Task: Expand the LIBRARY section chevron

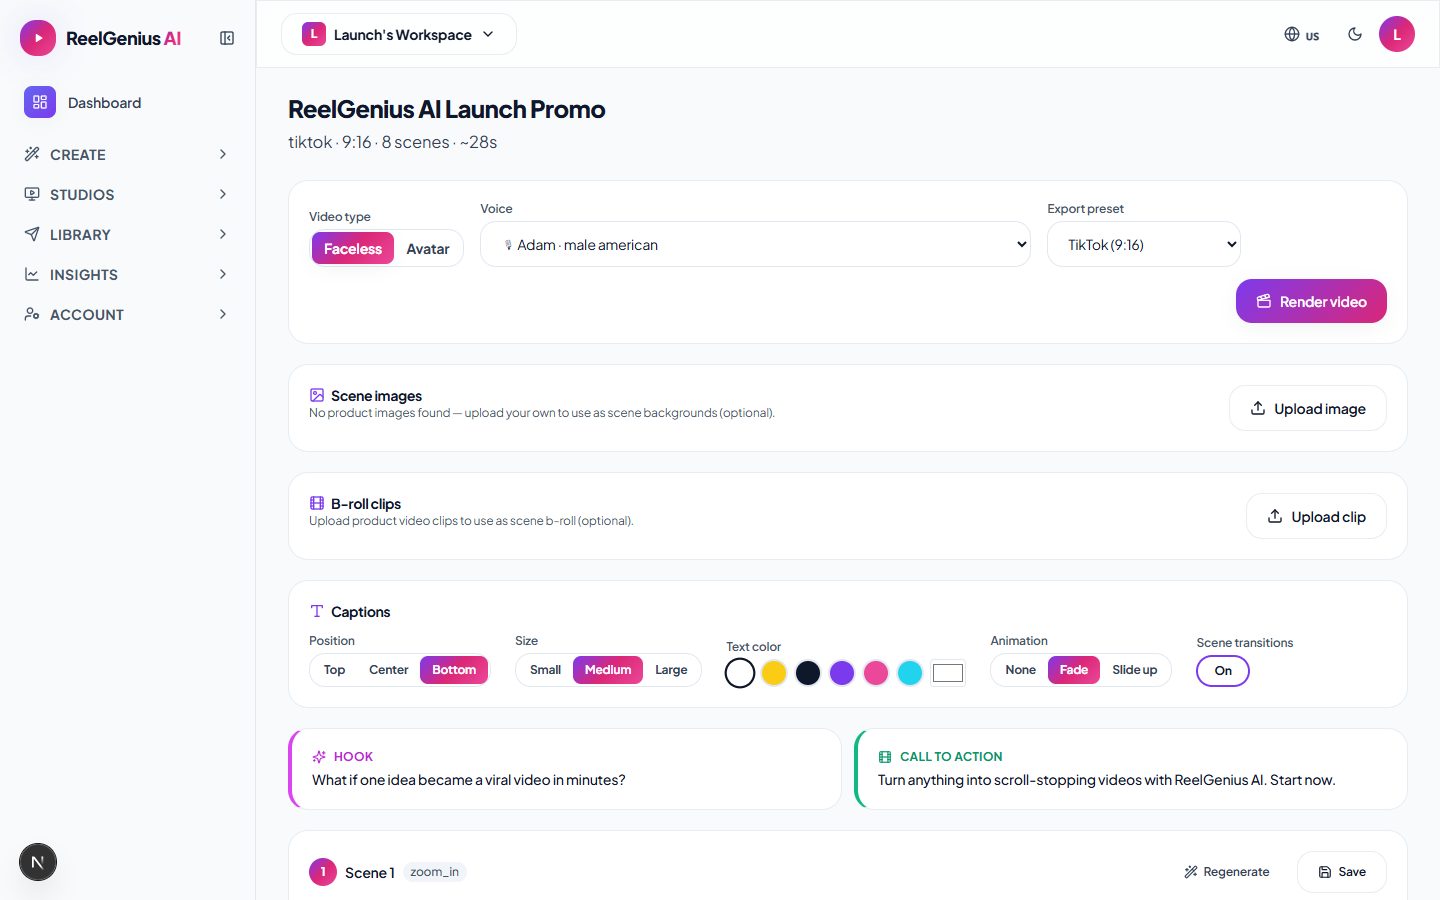Action: coord(223,234)
